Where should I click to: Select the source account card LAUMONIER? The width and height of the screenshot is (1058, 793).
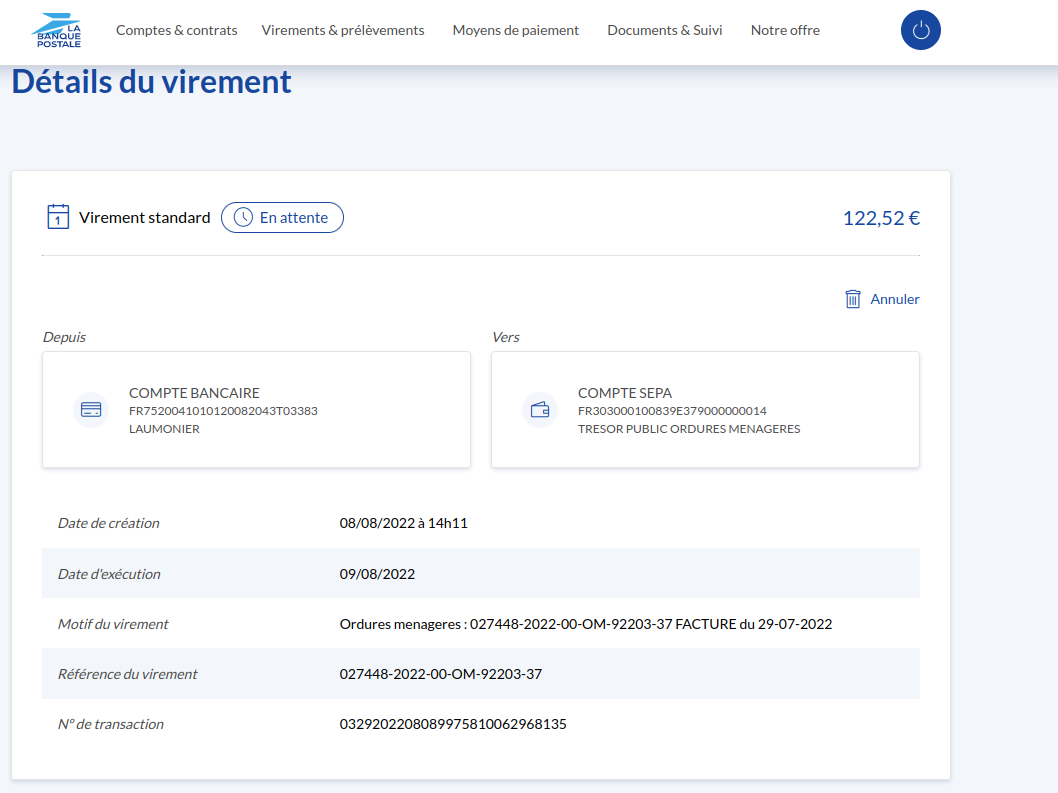(256, 410)
